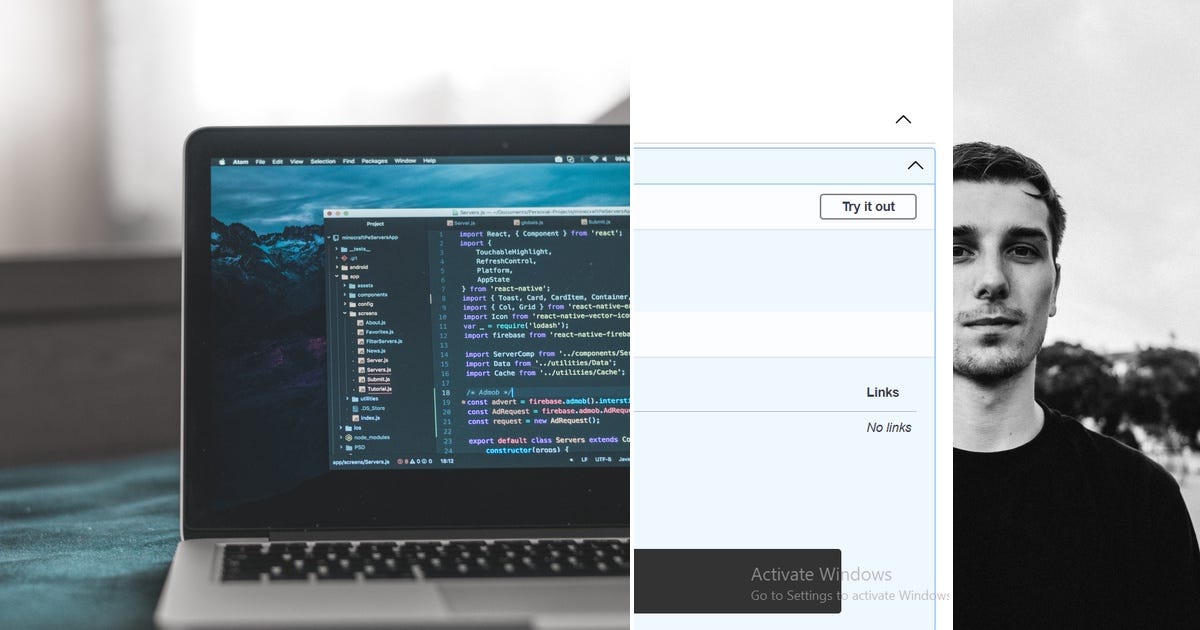This screenshot has width=1200, height=630.
Task: Click the Try it out button
Action: pyautogui.click(x=868, y=207)
